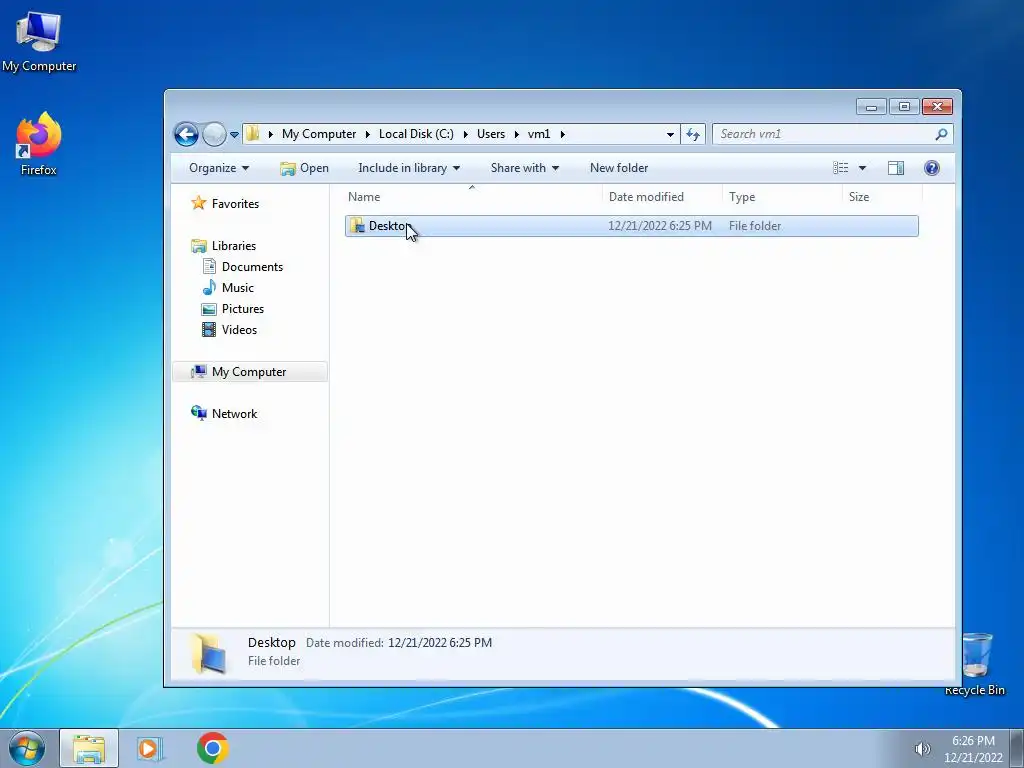
Task: Click the Refresh button beside address bar
Action: pyautogui.click(x=693, y=135)
